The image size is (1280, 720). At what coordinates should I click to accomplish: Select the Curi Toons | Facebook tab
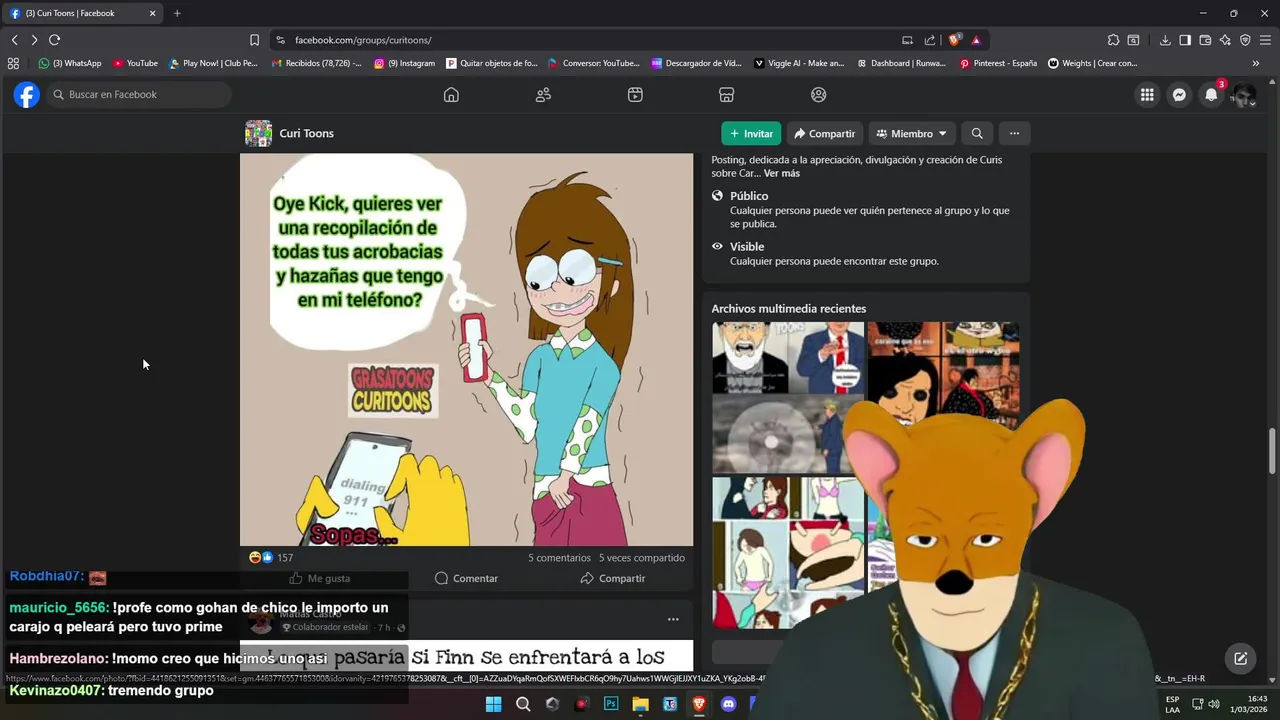click(82, 13)
